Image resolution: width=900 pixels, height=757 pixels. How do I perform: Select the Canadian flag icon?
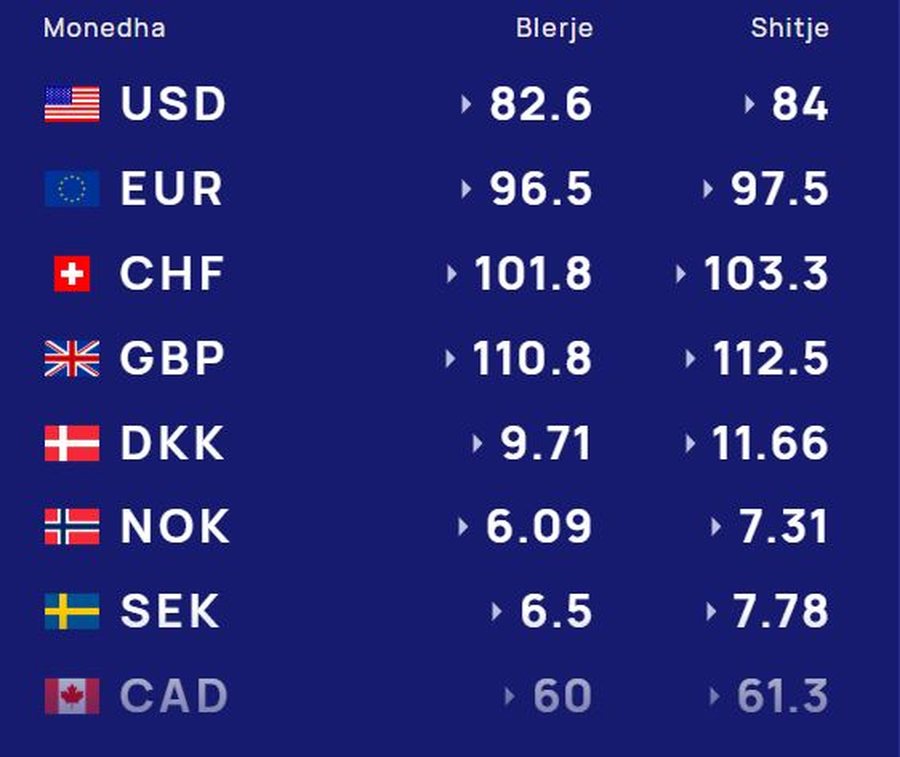coord(72,696)
